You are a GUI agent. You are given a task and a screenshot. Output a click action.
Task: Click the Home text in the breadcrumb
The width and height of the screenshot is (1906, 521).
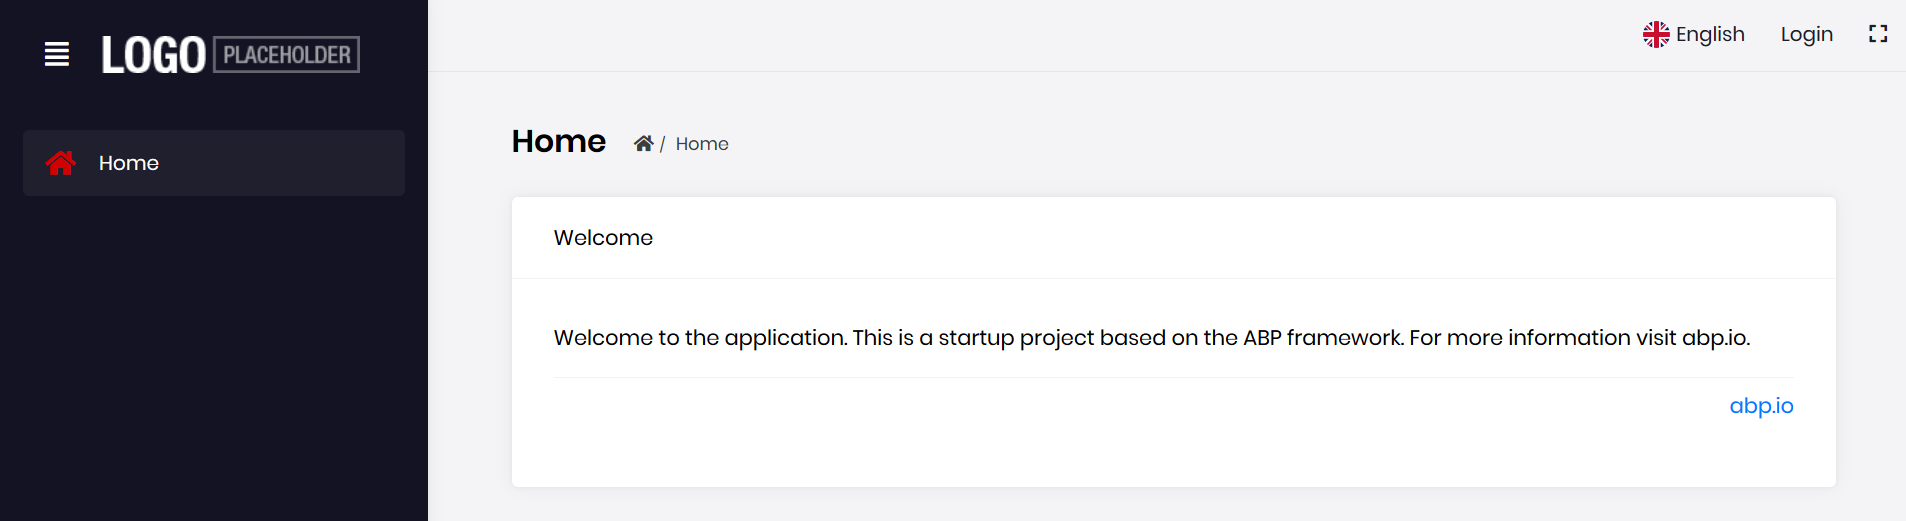[702, 144]
